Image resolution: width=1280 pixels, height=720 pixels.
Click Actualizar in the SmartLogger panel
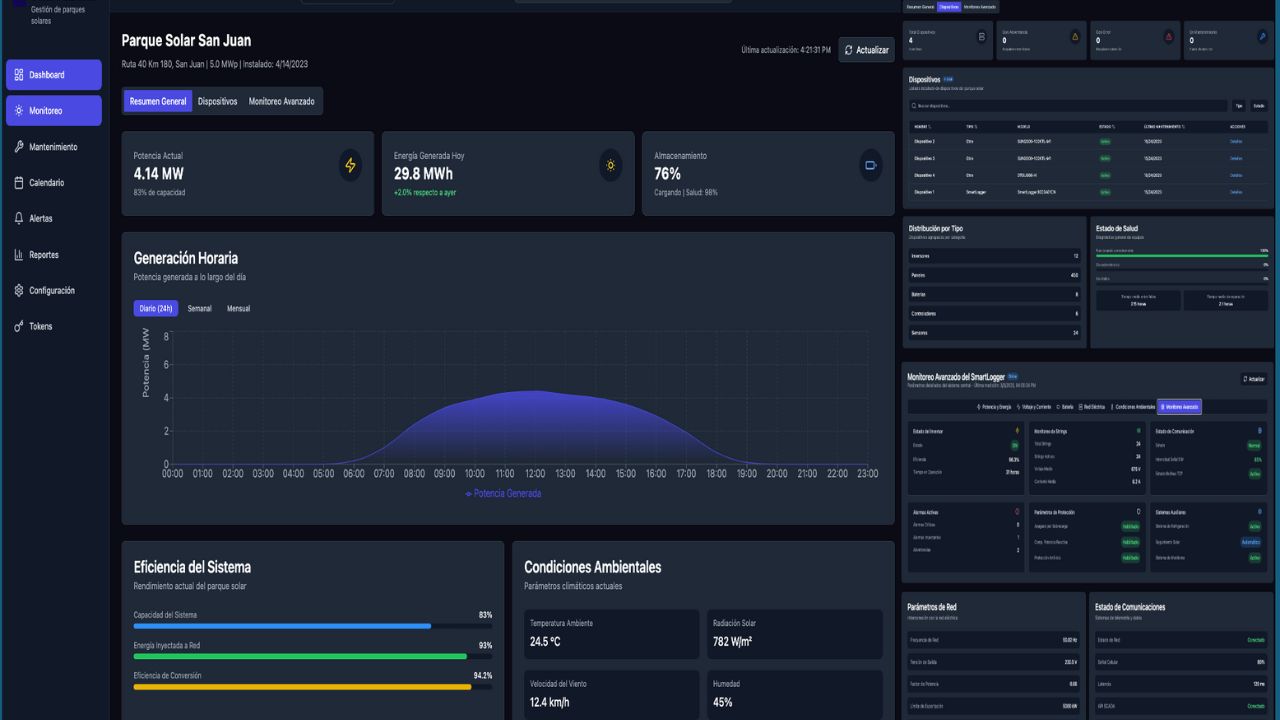pos(1254,379)
